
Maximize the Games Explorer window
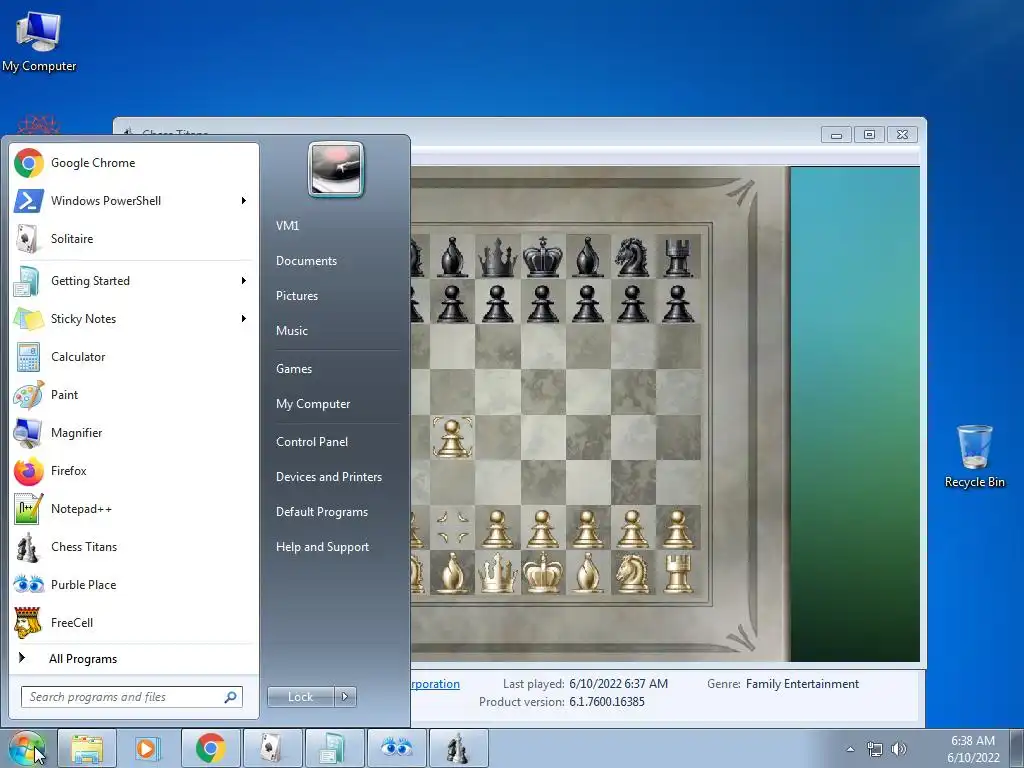[x=869, y=135]
